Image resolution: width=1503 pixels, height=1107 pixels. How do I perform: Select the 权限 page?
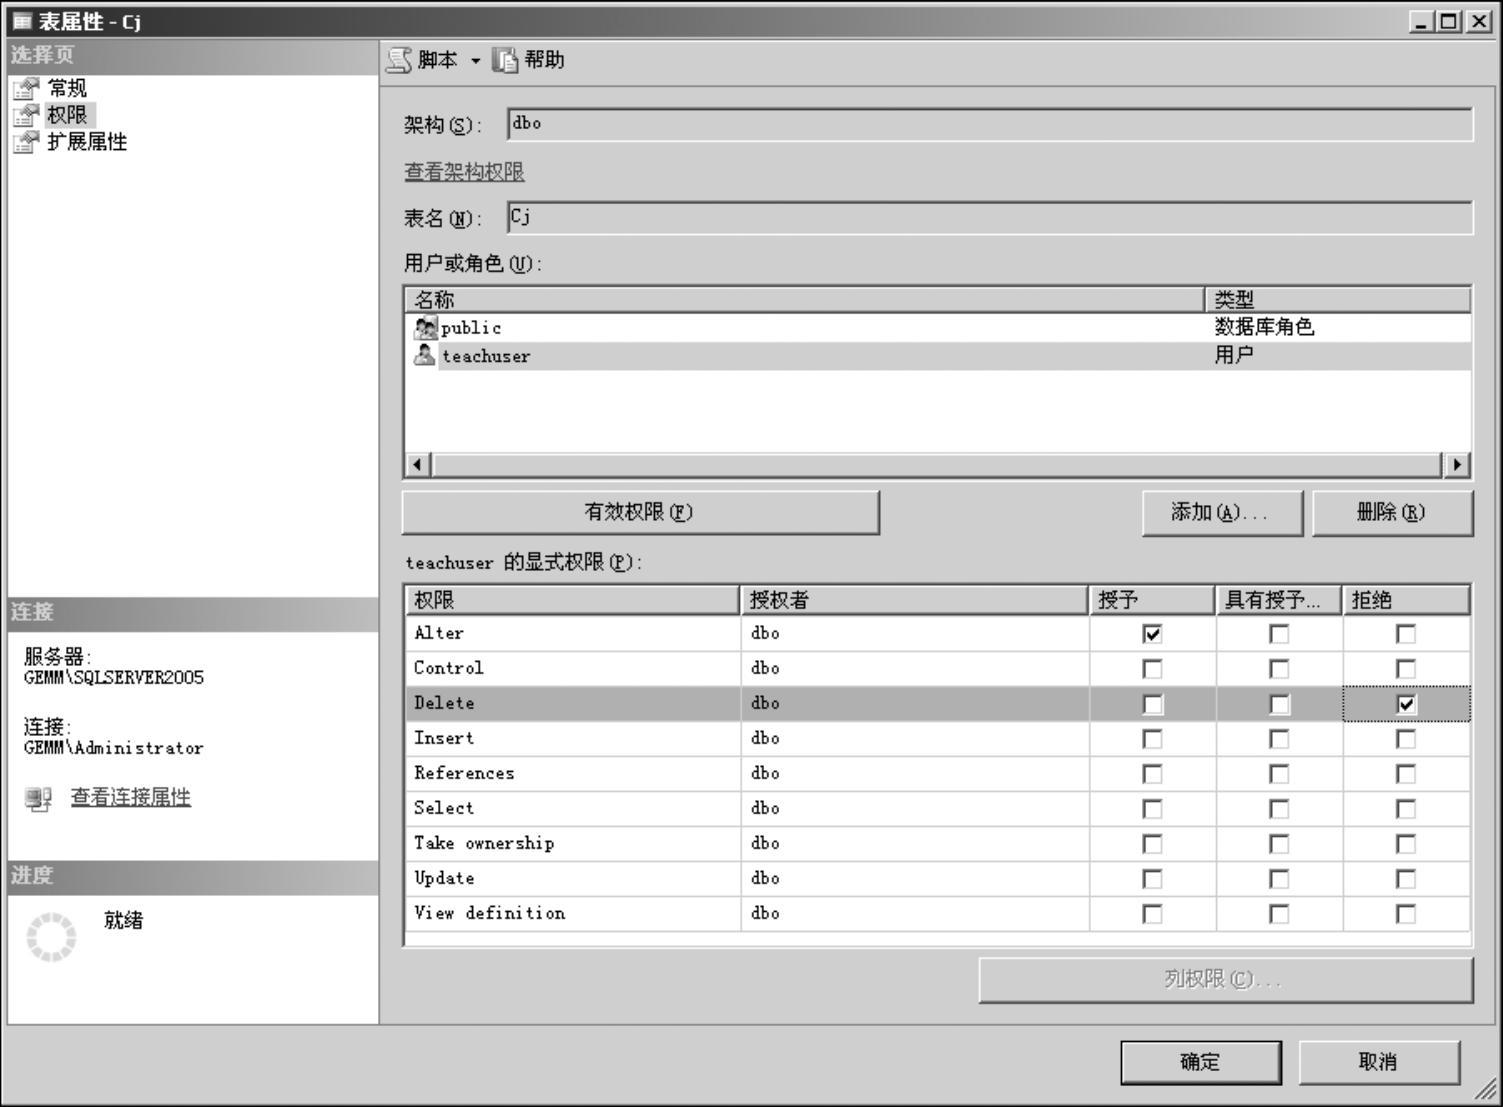pyautogui.click(x=67, y=115)
